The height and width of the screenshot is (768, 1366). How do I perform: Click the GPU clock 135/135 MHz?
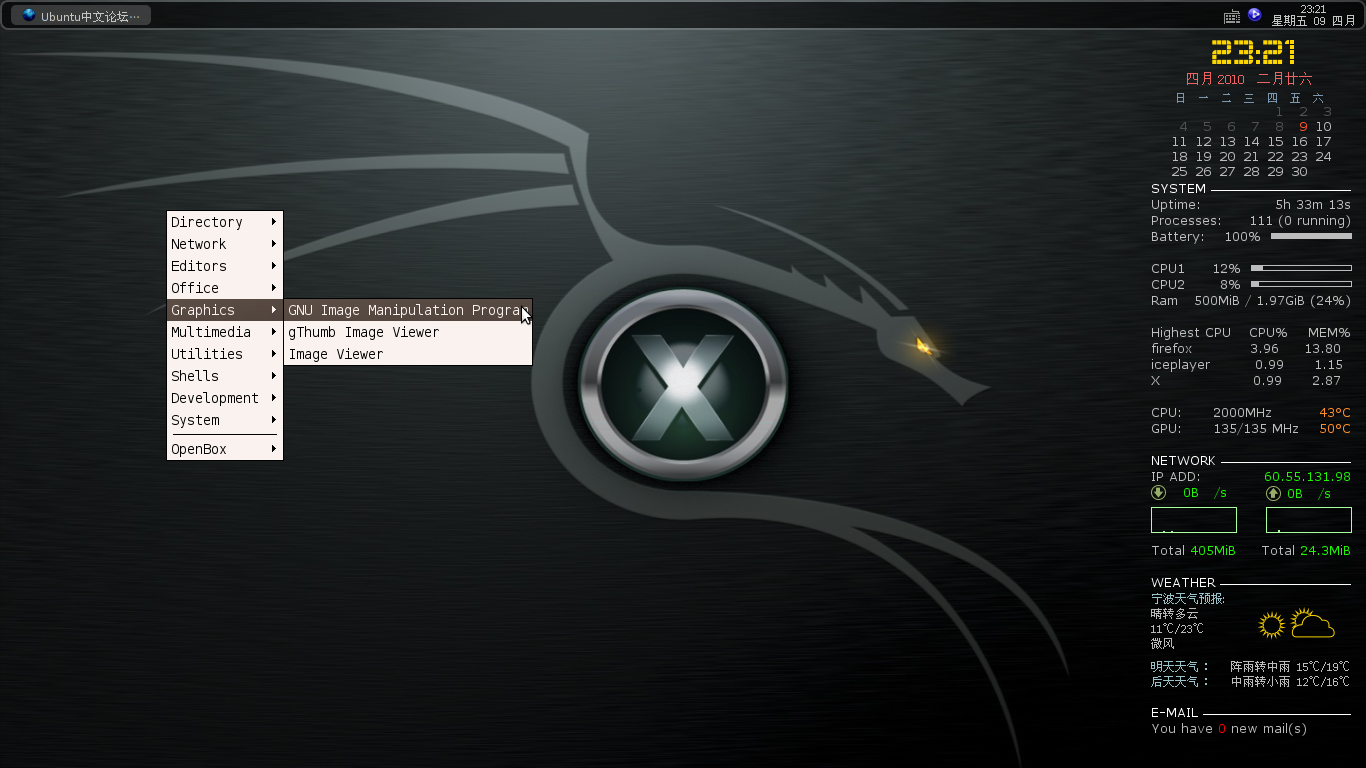(x=1256, y=429)
